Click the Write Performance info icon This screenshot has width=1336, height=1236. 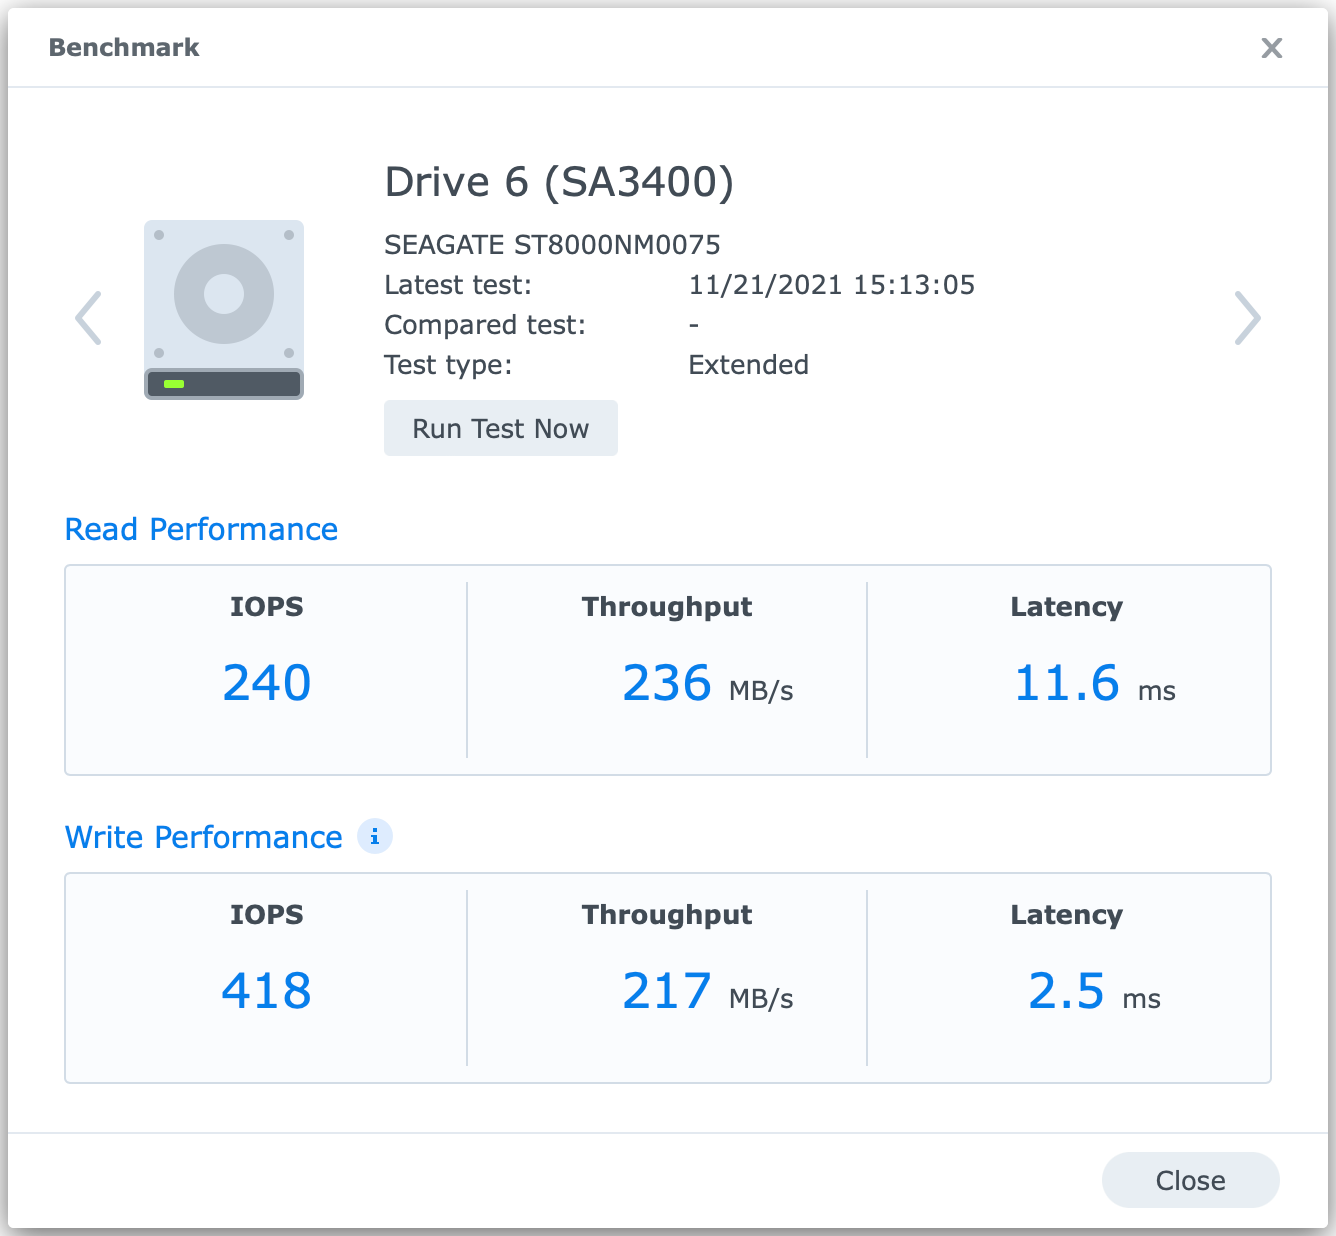375,836
